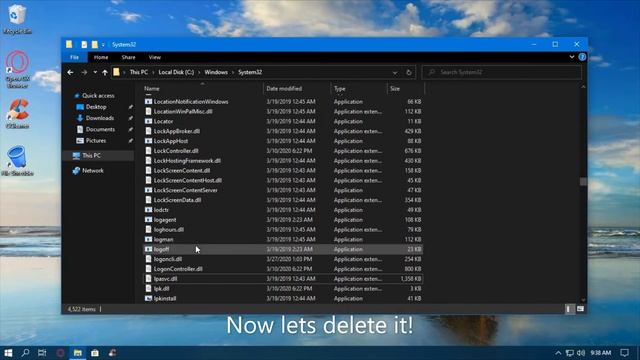Click the taskbar clock showing 9:38 AM
Viewport: 640px width, 360px height.
click(600, 353)
